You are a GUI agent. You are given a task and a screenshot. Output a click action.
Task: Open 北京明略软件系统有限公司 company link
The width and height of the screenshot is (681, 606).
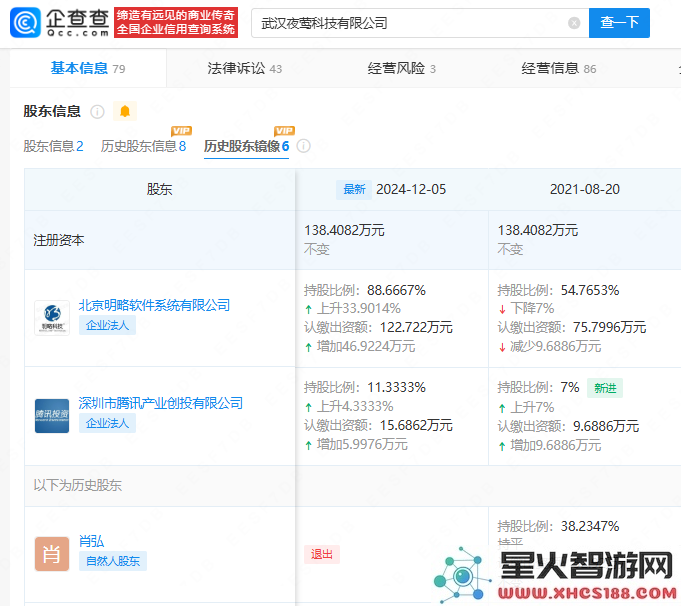tap(154, 305)
